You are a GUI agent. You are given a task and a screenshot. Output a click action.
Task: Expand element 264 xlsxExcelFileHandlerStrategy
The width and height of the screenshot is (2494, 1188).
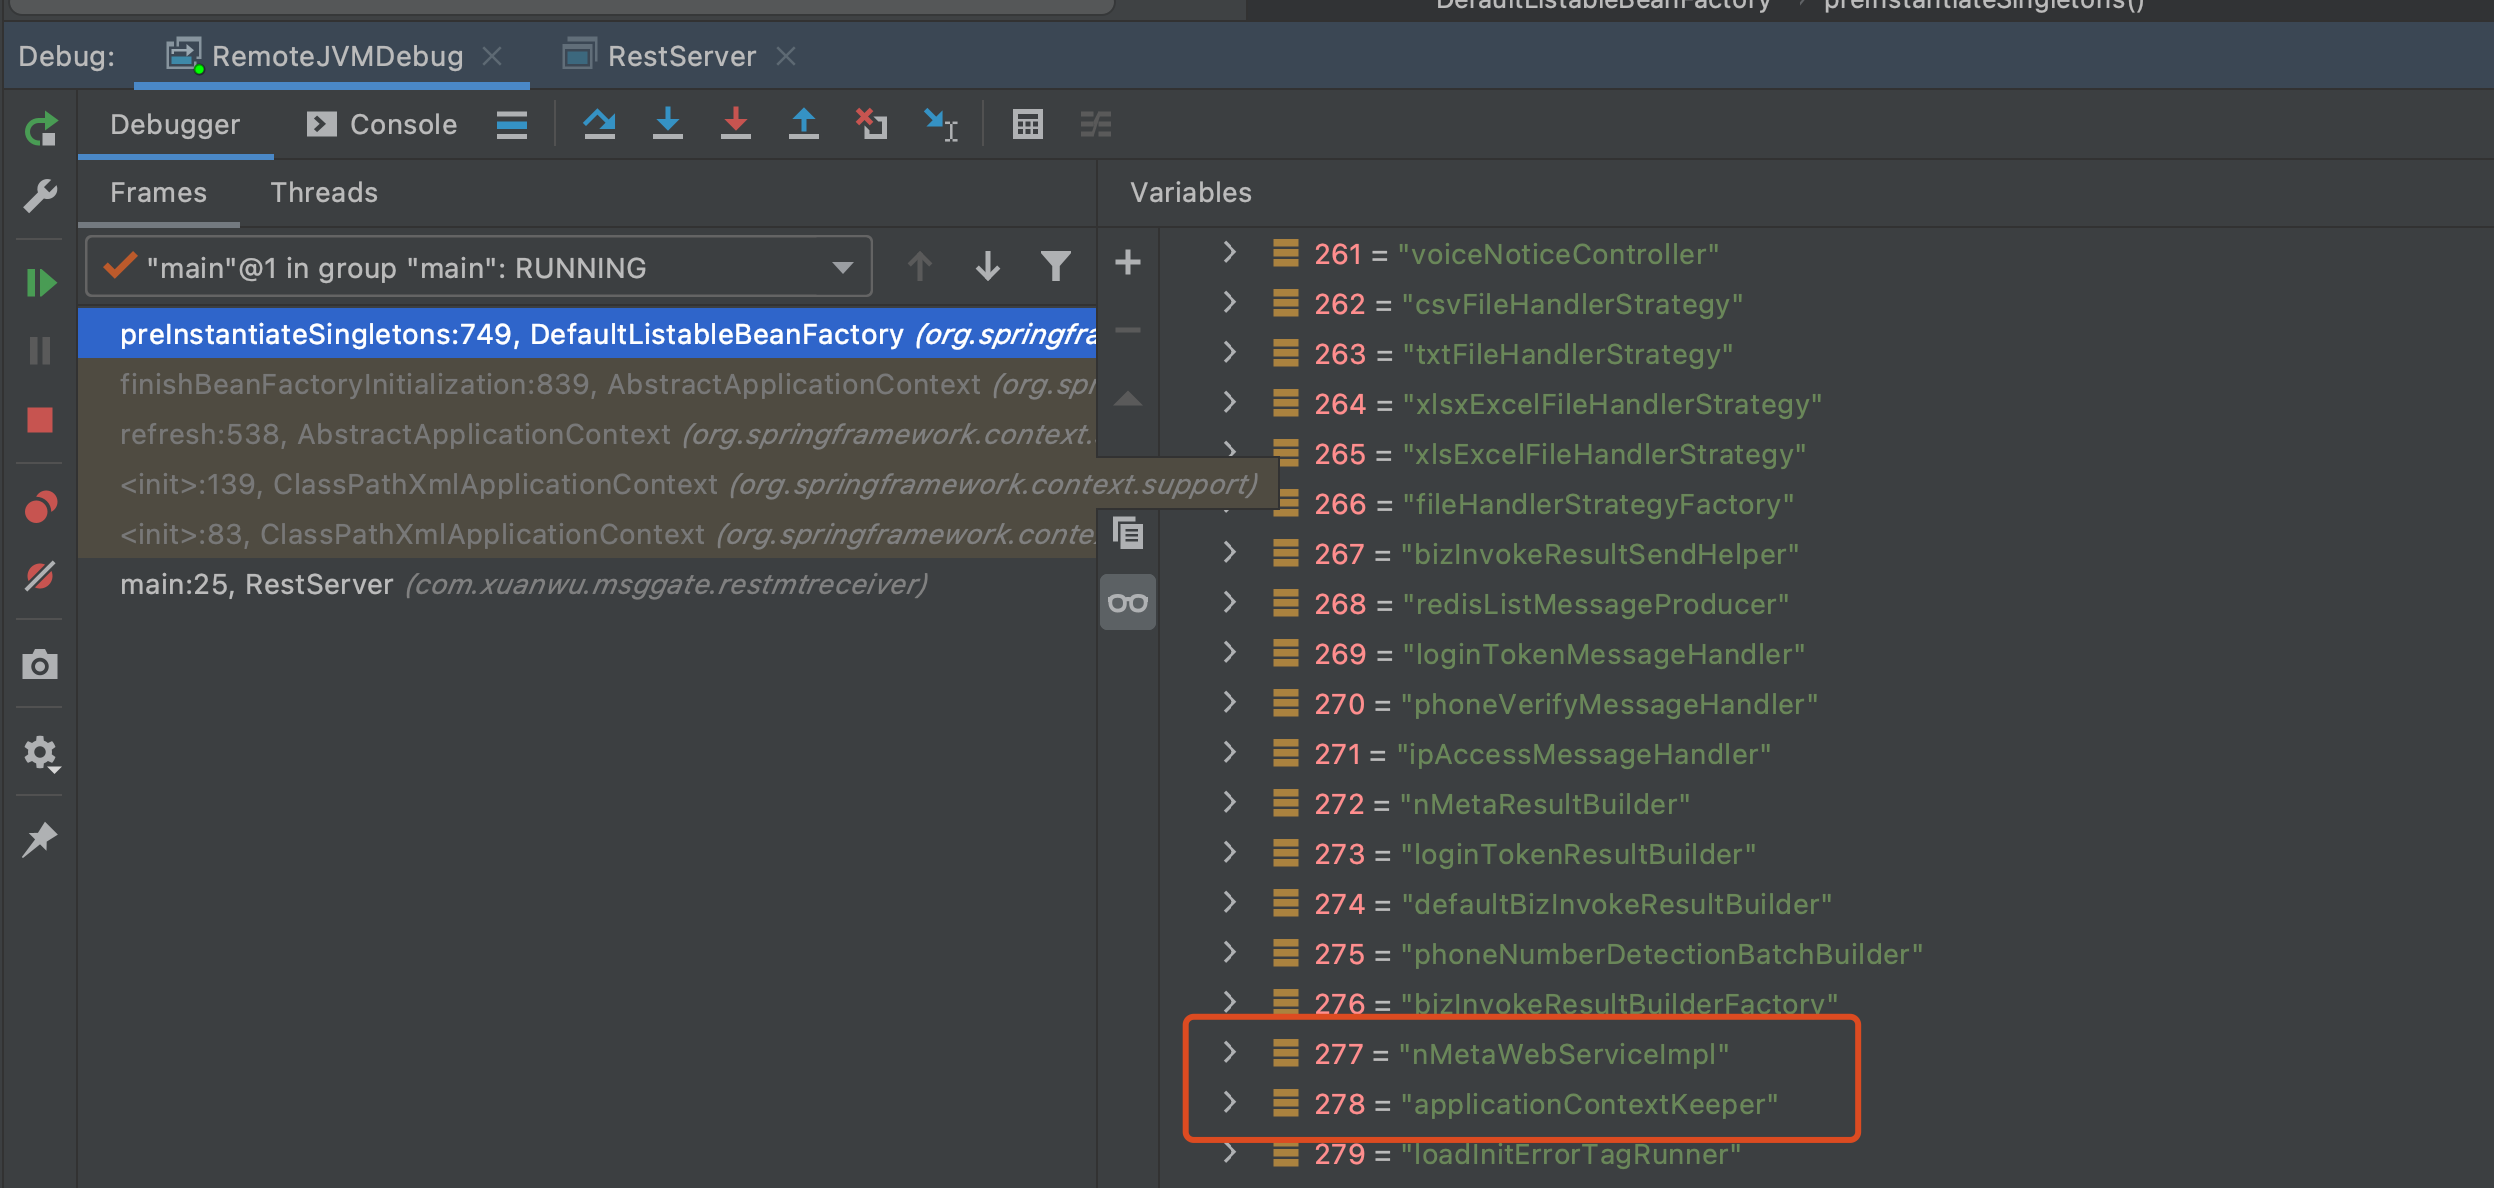(1230, 402)
